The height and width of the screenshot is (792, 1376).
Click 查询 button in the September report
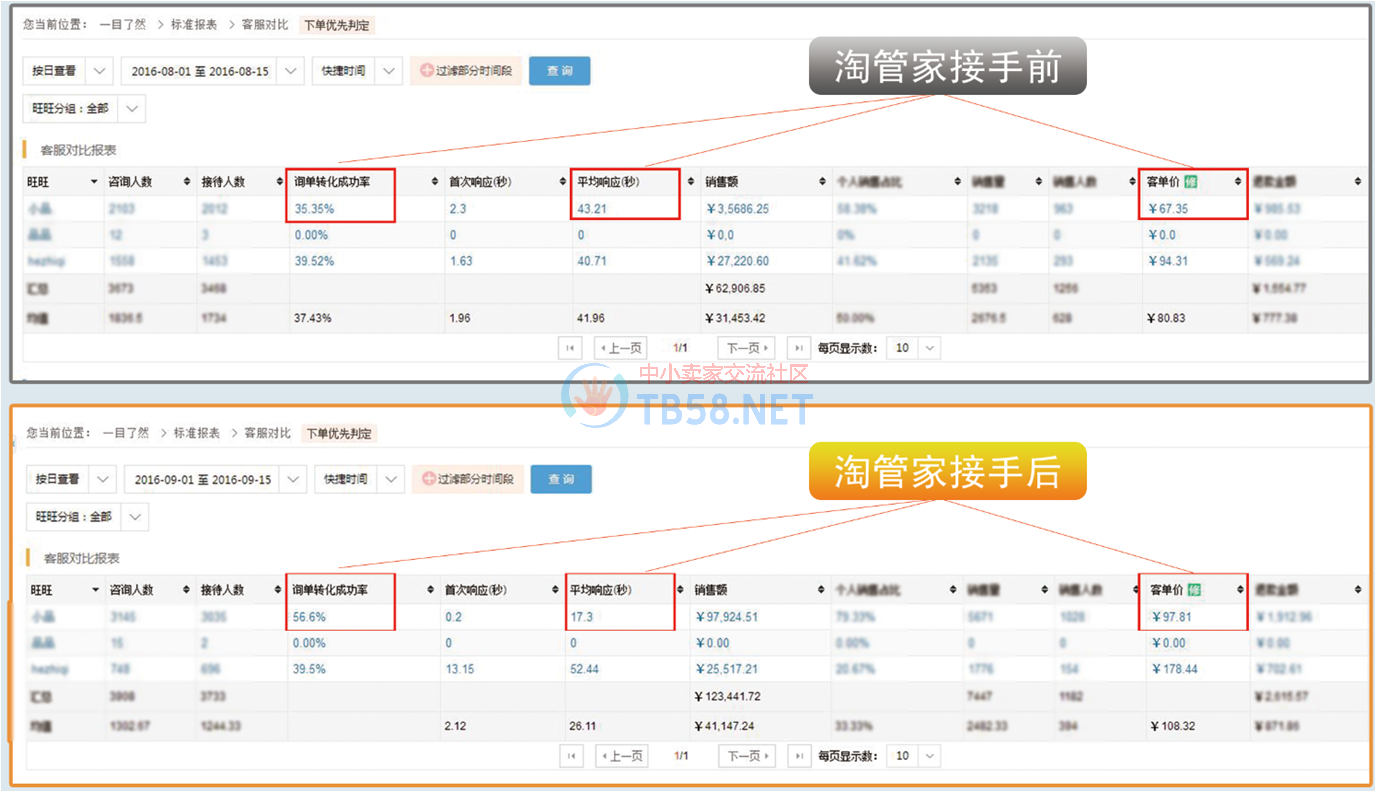click(x=561, y=479)
